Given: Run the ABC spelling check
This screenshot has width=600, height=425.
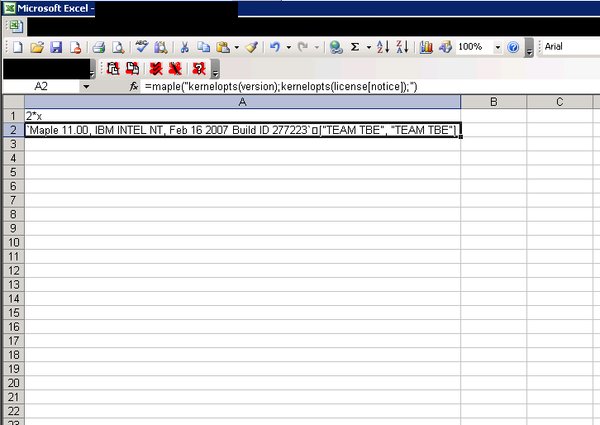Looking at the screenshot, I should pos(142,47).
